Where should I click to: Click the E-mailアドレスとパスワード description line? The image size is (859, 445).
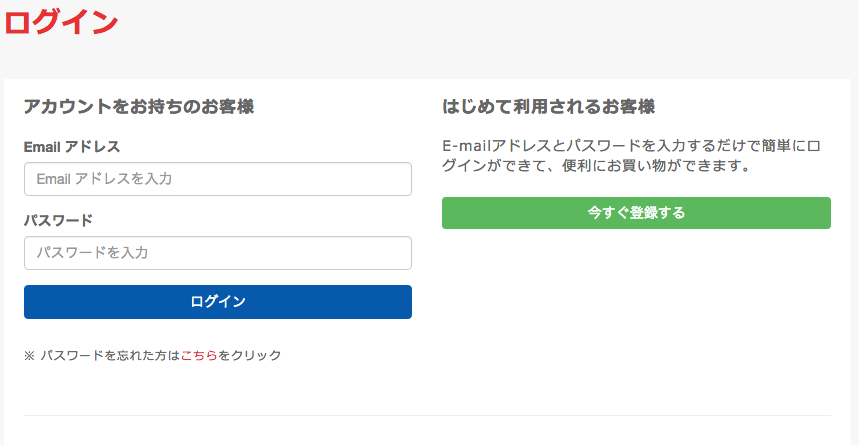631,146
